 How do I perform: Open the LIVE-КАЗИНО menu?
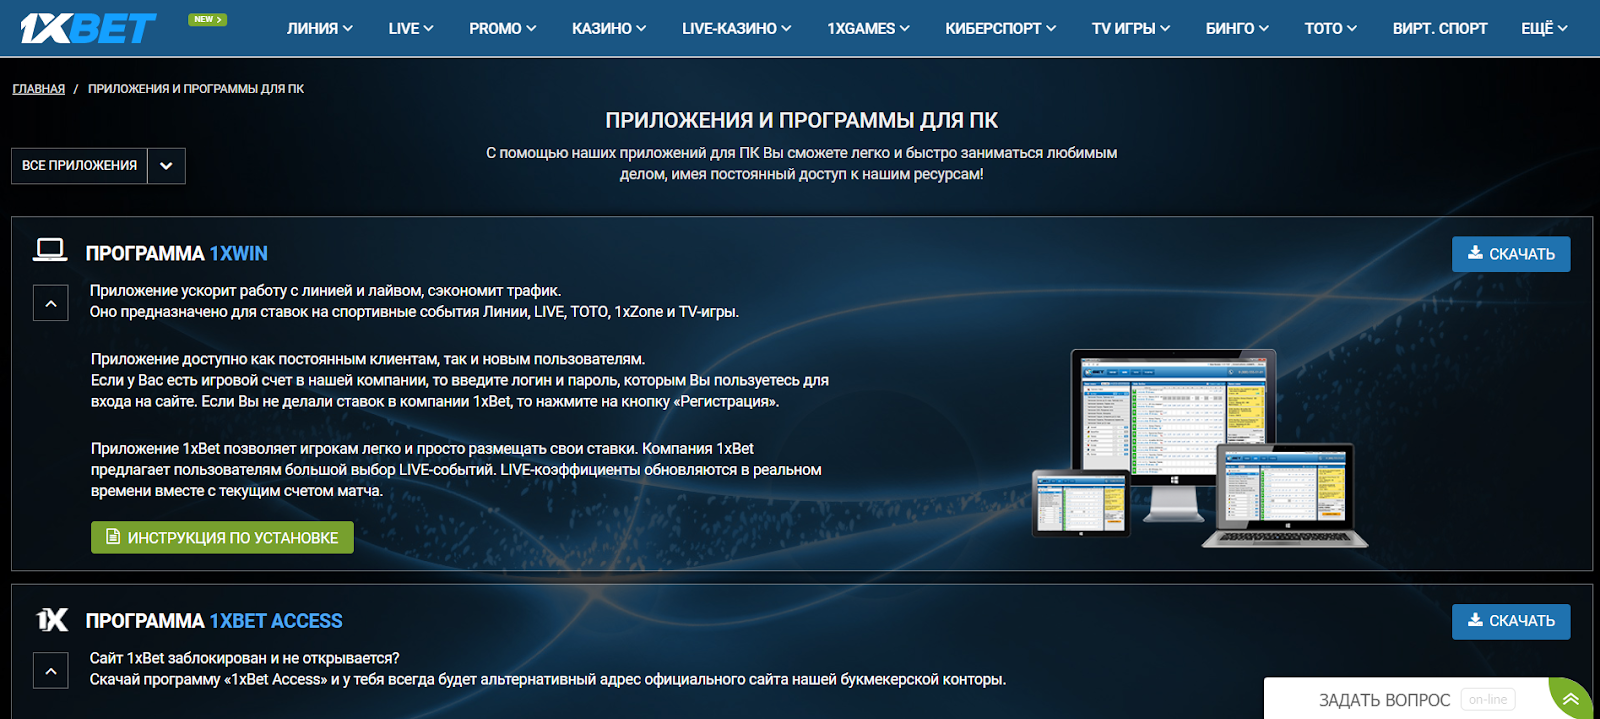click(x=737, y=29)
